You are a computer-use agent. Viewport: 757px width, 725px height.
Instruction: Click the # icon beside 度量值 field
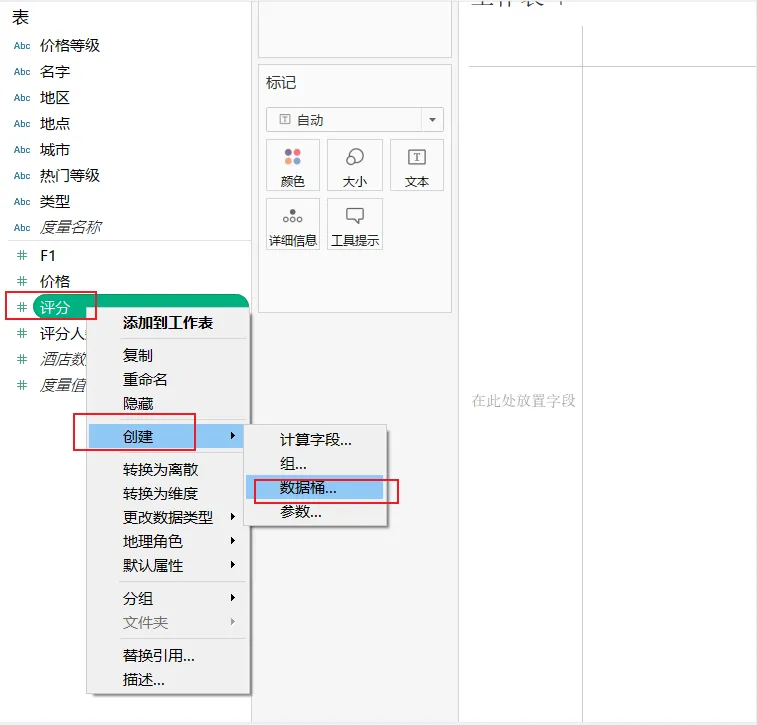point(22,385)
